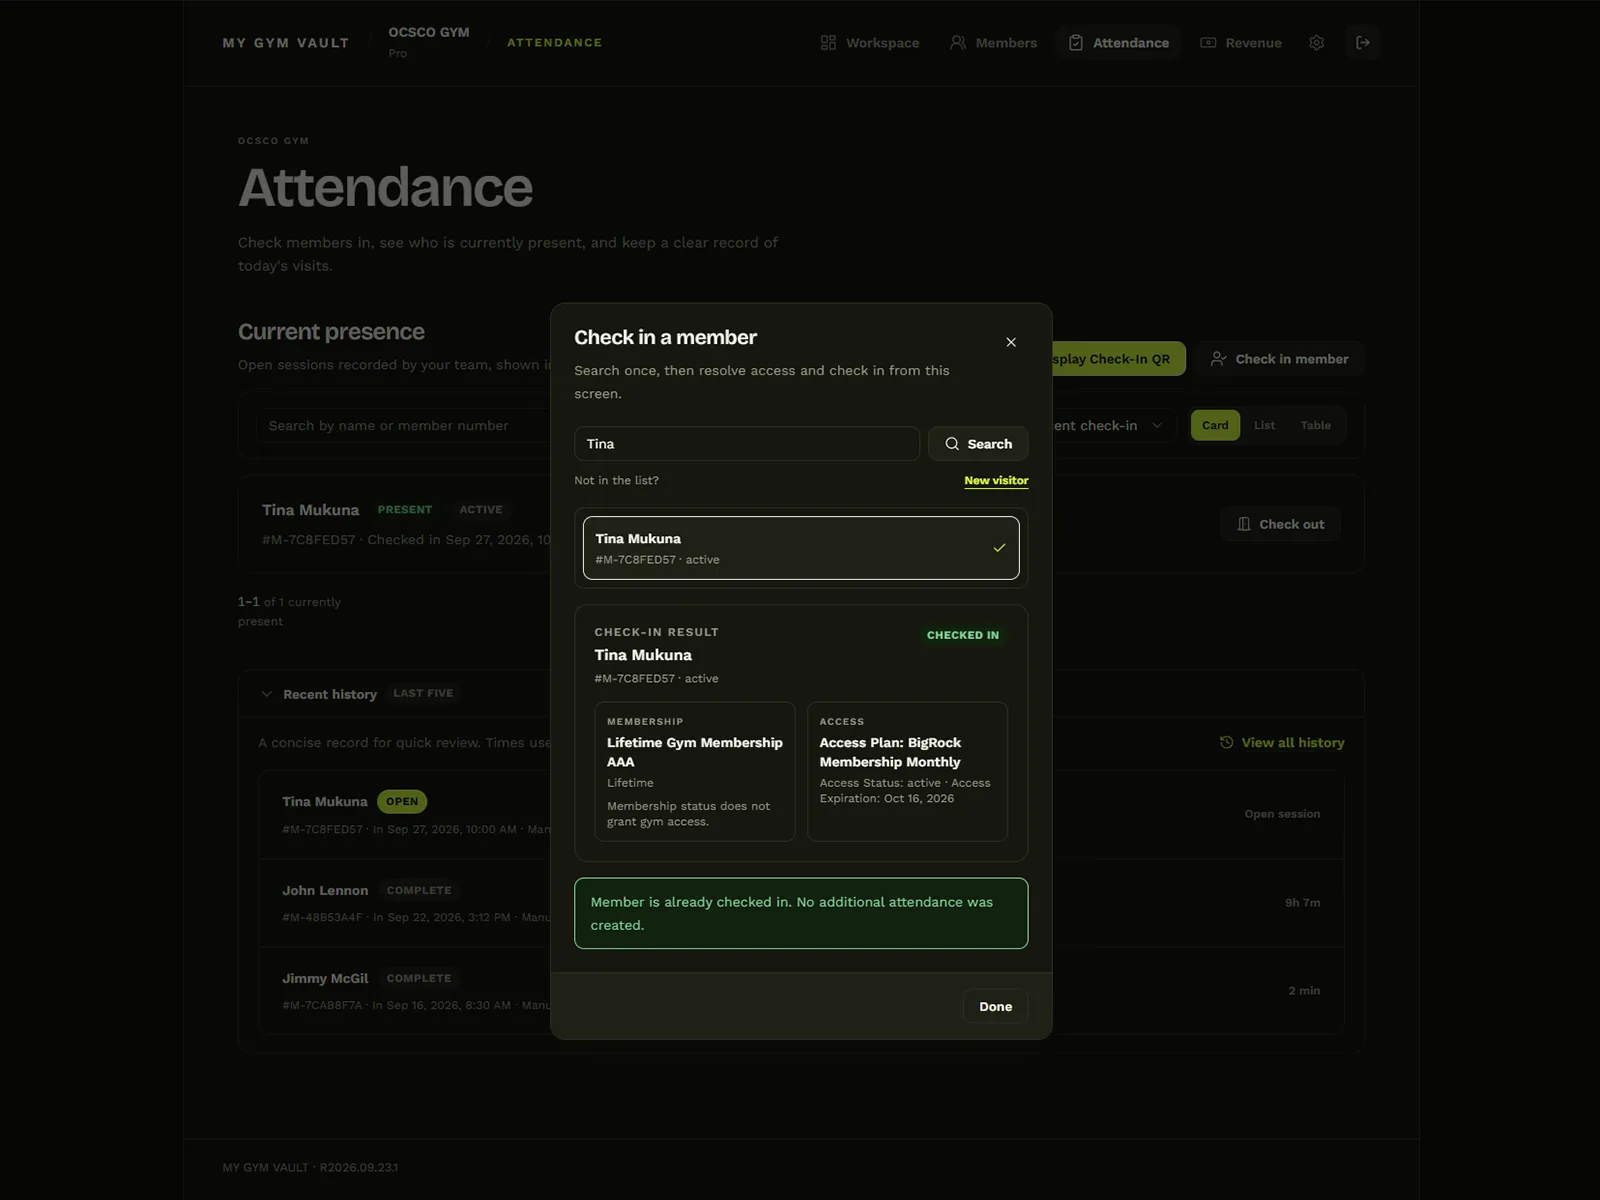Open the Workspace nav item
Image resolution: width=1600 pixels, height=1200 pixels.
click(x=870, y=43)
